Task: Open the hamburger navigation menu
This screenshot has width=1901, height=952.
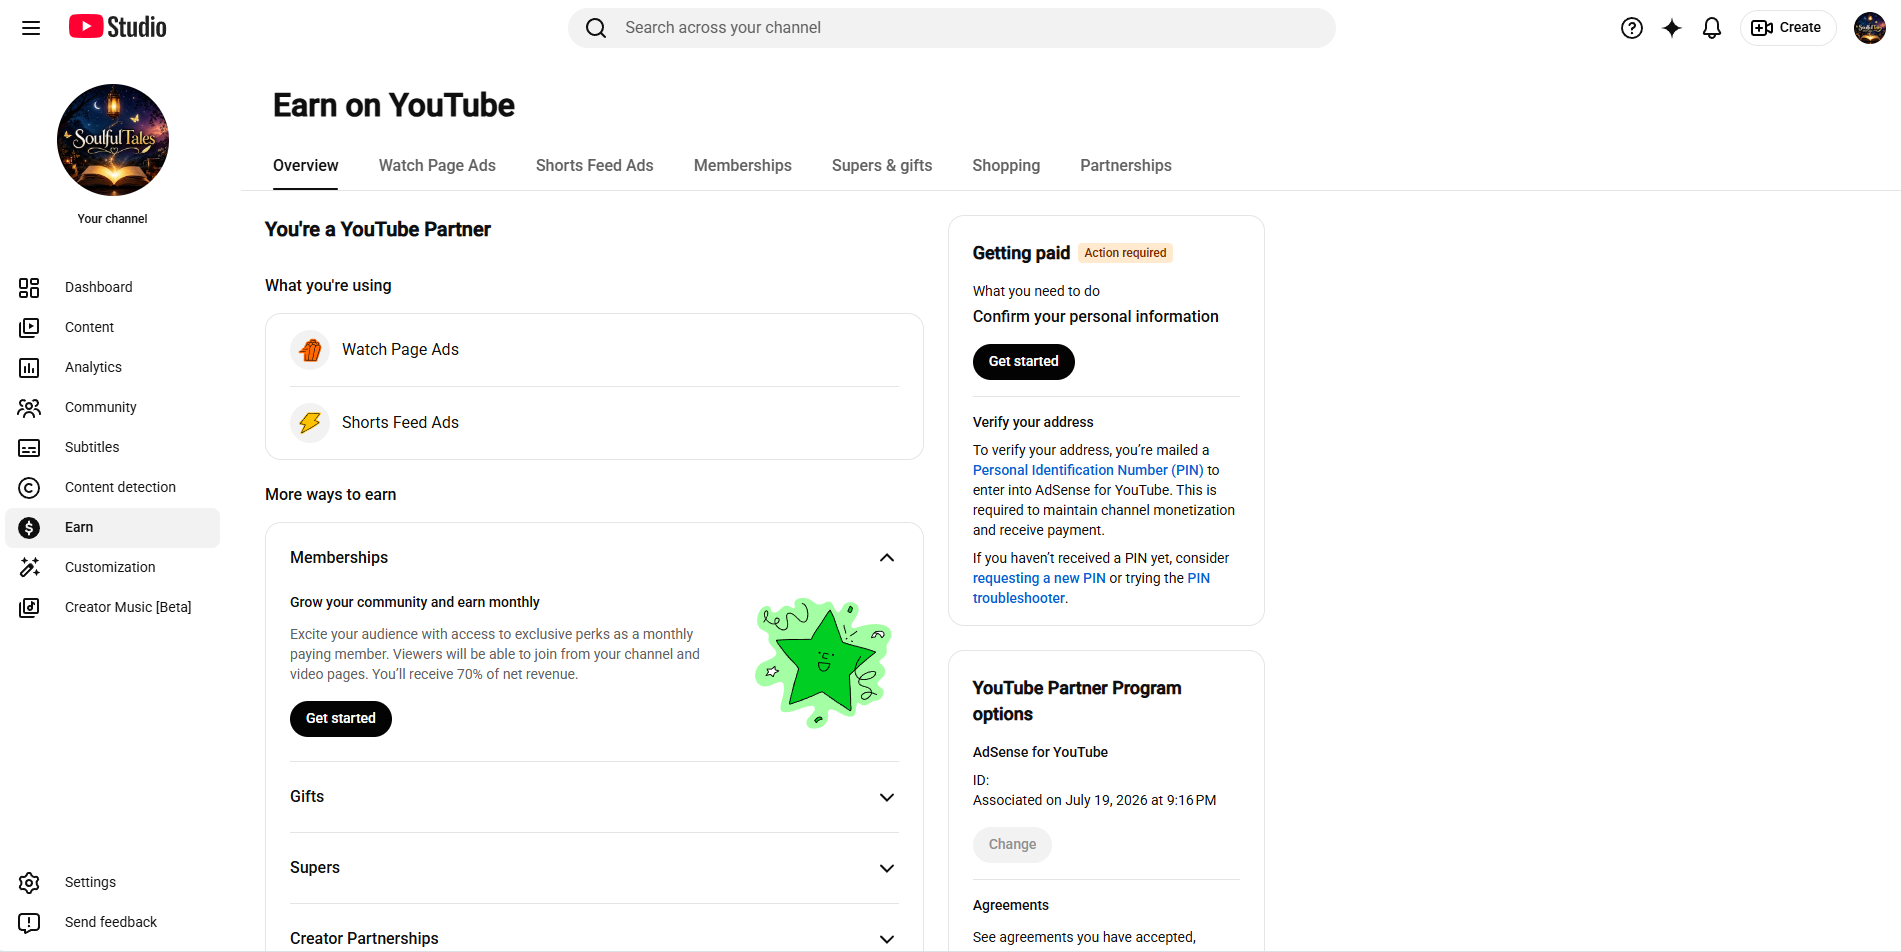Action: point(31,28)
